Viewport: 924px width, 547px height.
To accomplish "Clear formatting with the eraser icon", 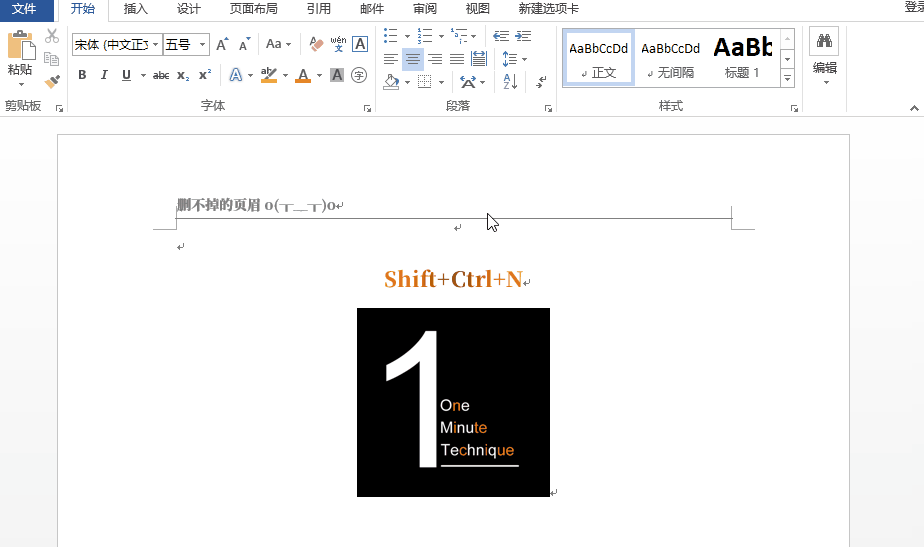I will (316, 44).
